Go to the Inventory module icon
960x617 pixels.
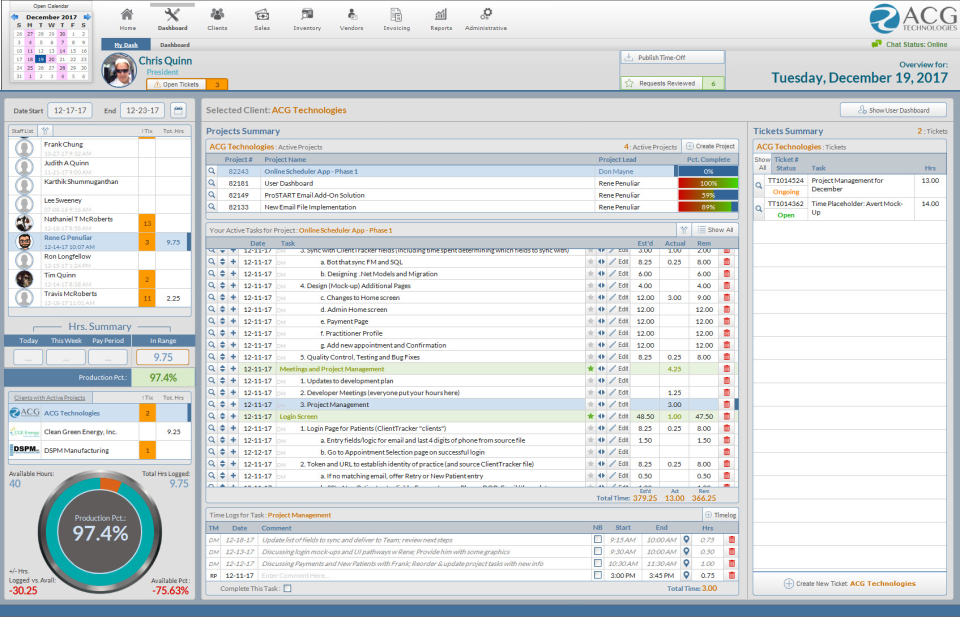pos(307,15)
